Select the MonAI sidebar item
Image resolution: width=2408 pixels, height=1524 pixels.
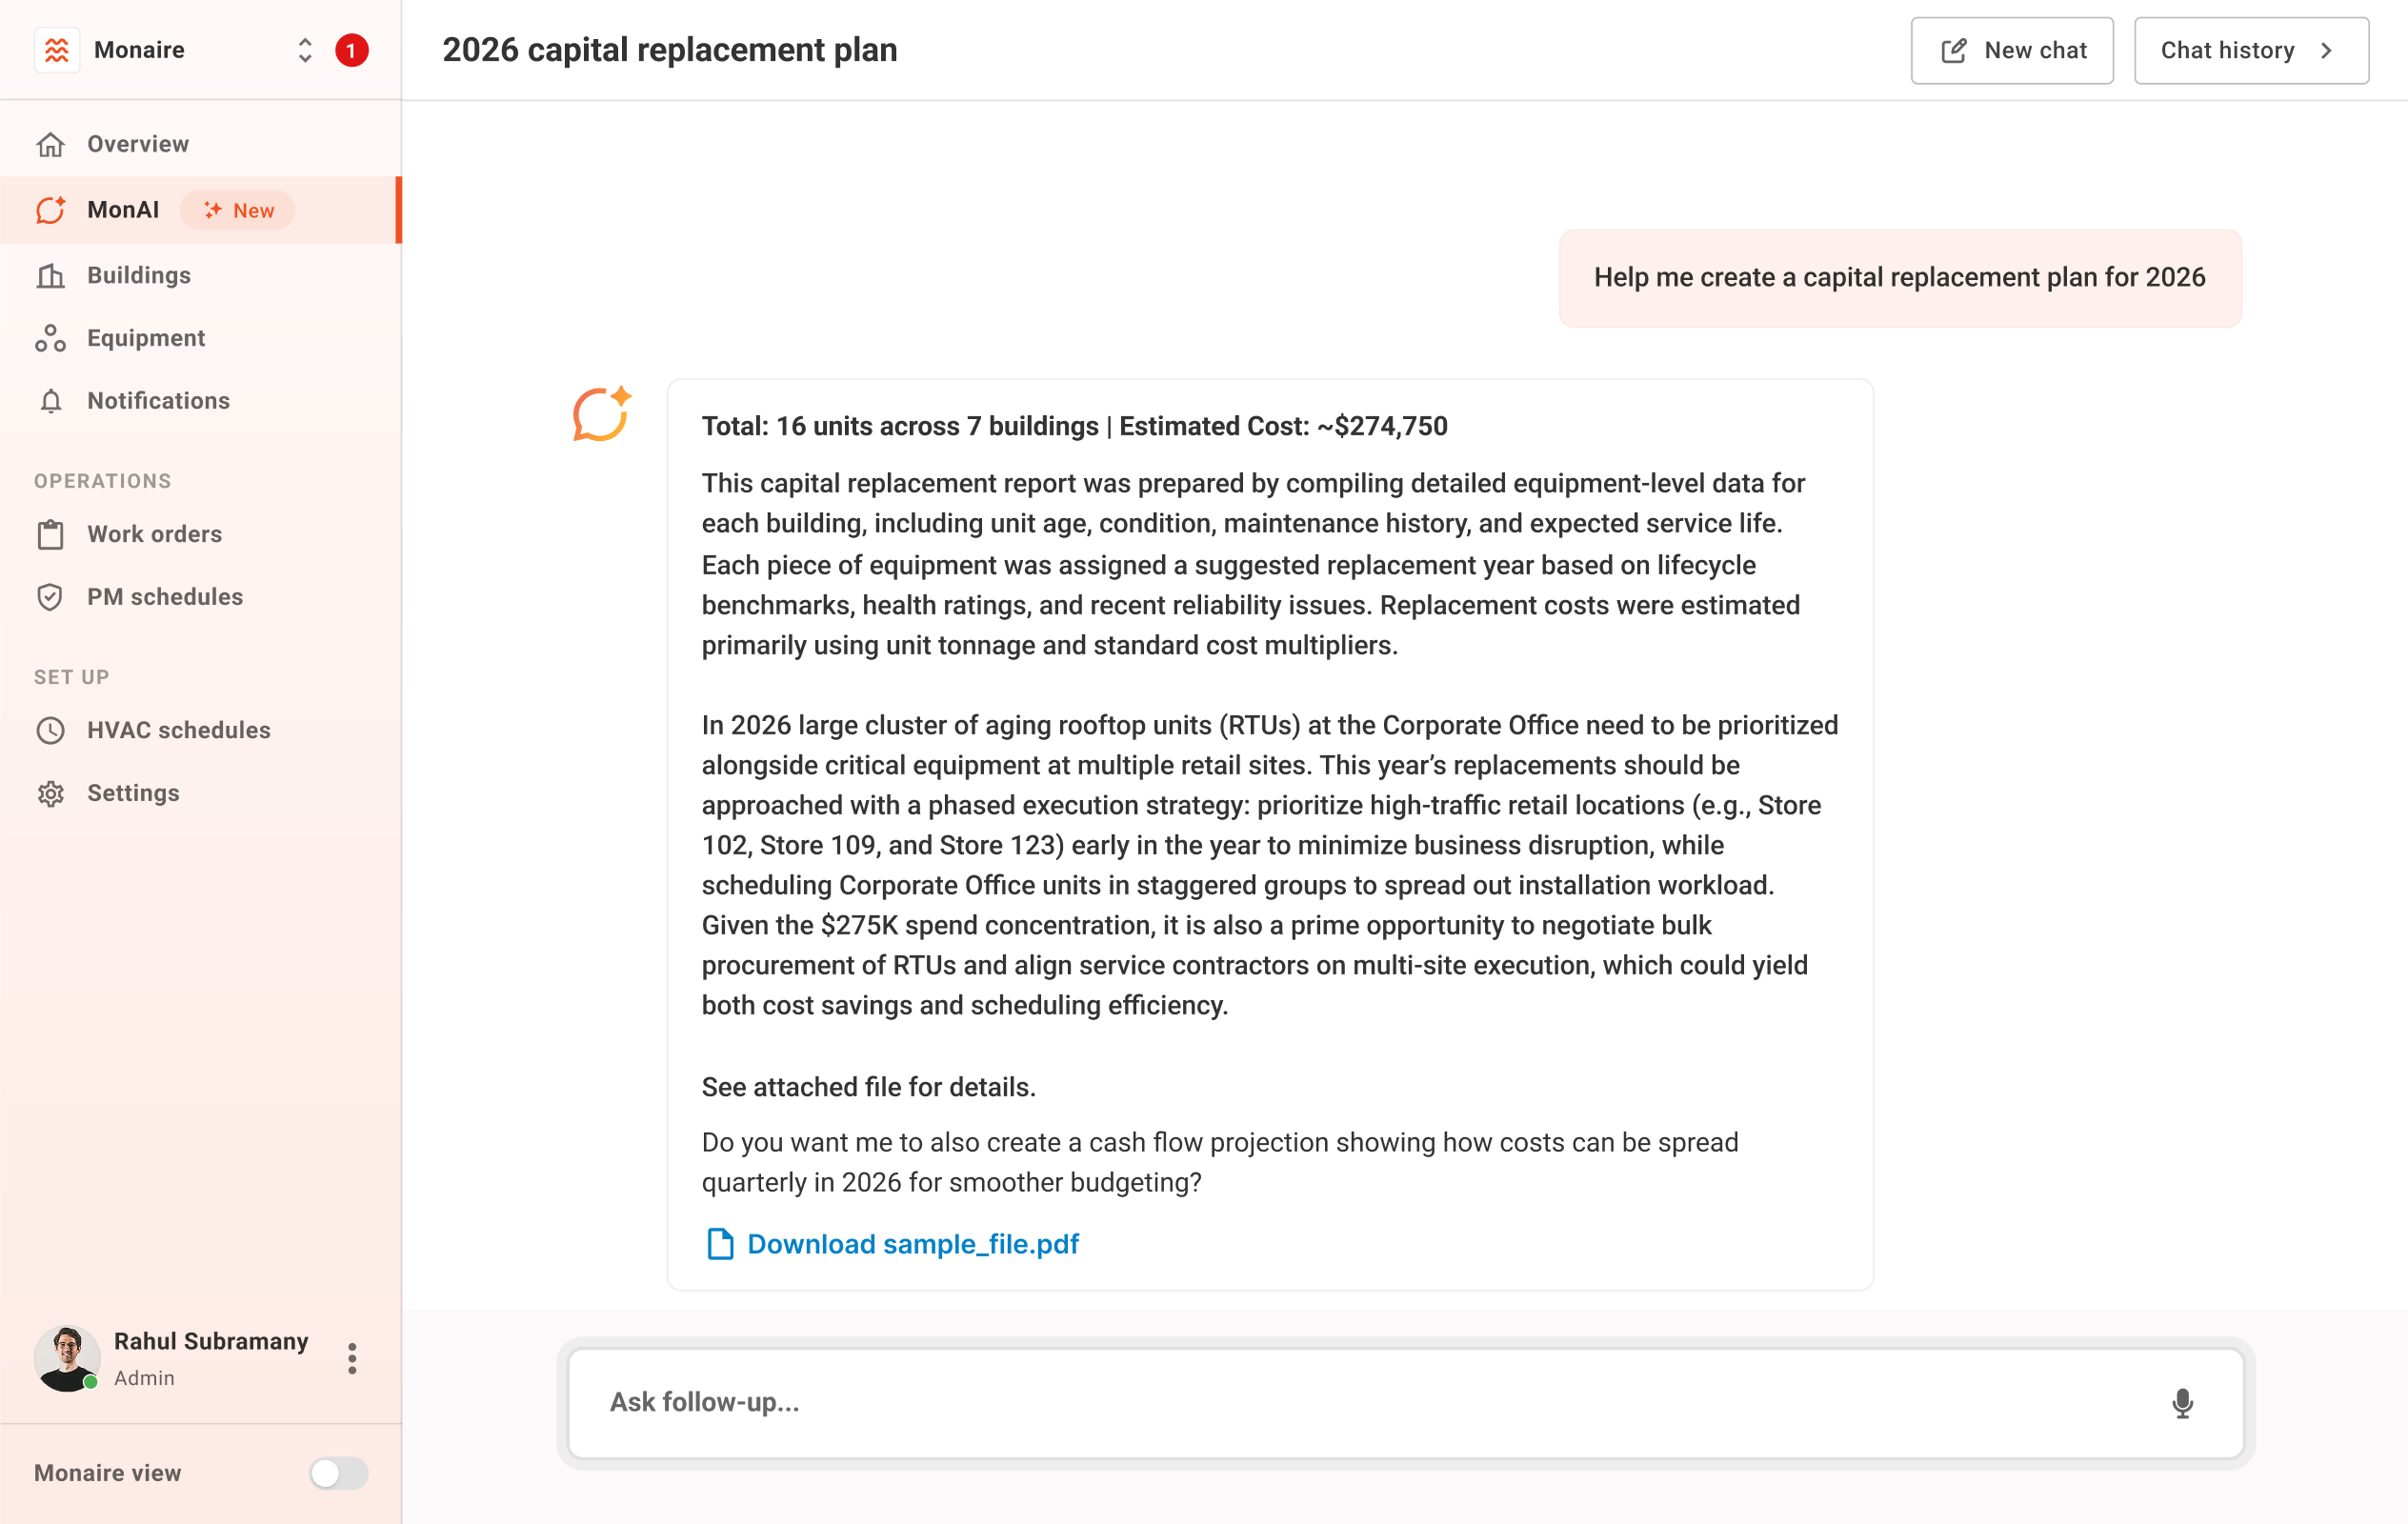point(200,210)
